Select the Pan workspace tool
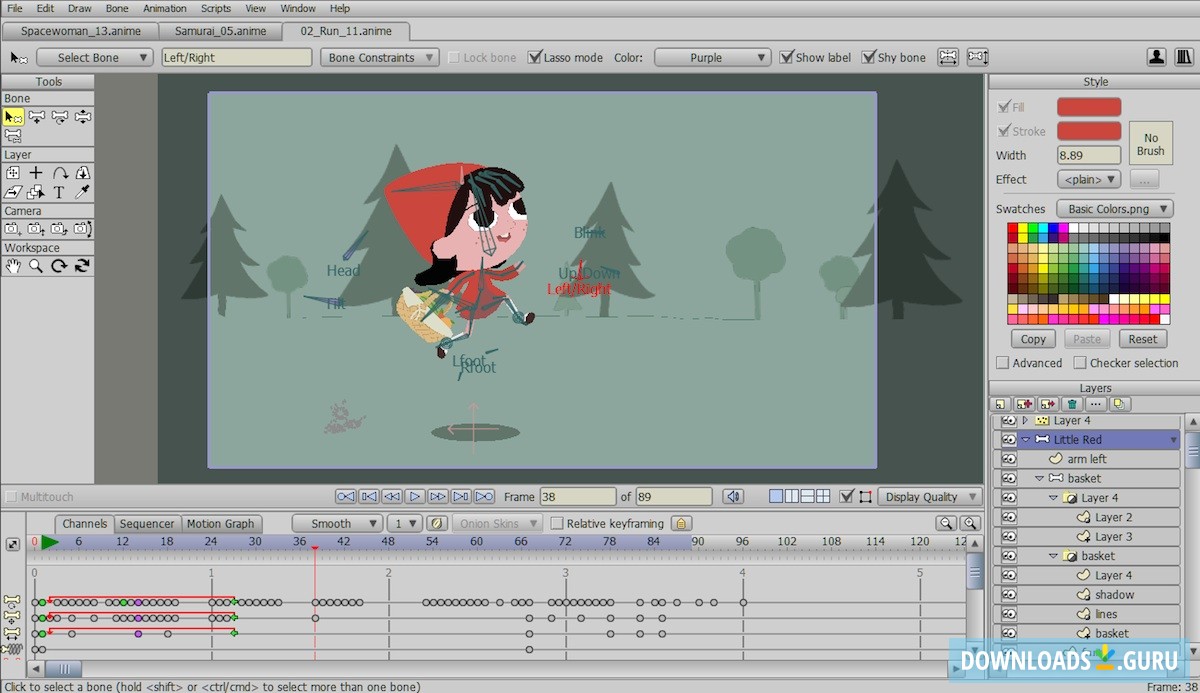This screenshot has width=1200, height=693. [15, 266]
